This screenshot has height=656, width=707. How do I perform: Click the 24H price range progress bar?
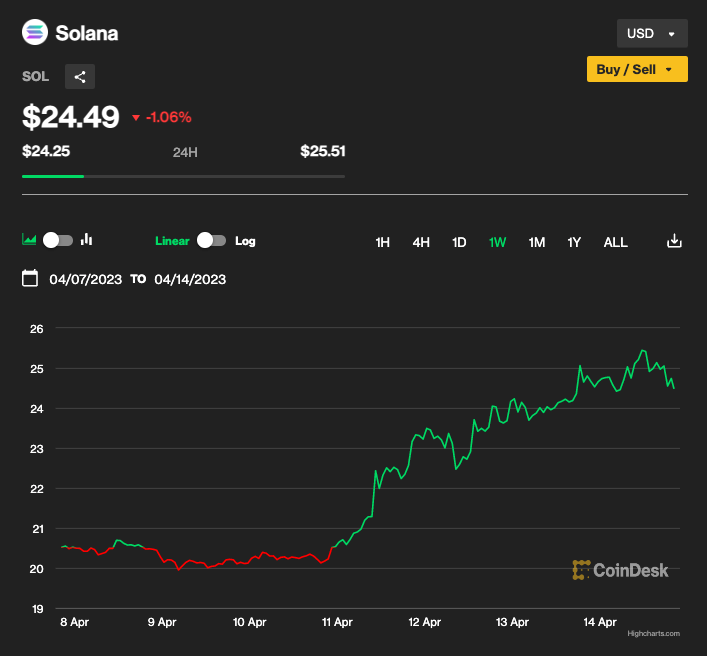[x=184, y=176]
